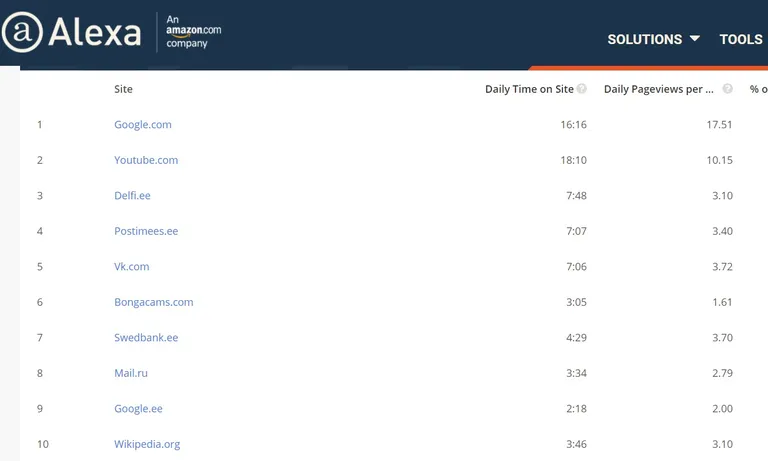Select the 2.00 pageviews value
The image size is (768, 461).
click(x=722, y=409)
